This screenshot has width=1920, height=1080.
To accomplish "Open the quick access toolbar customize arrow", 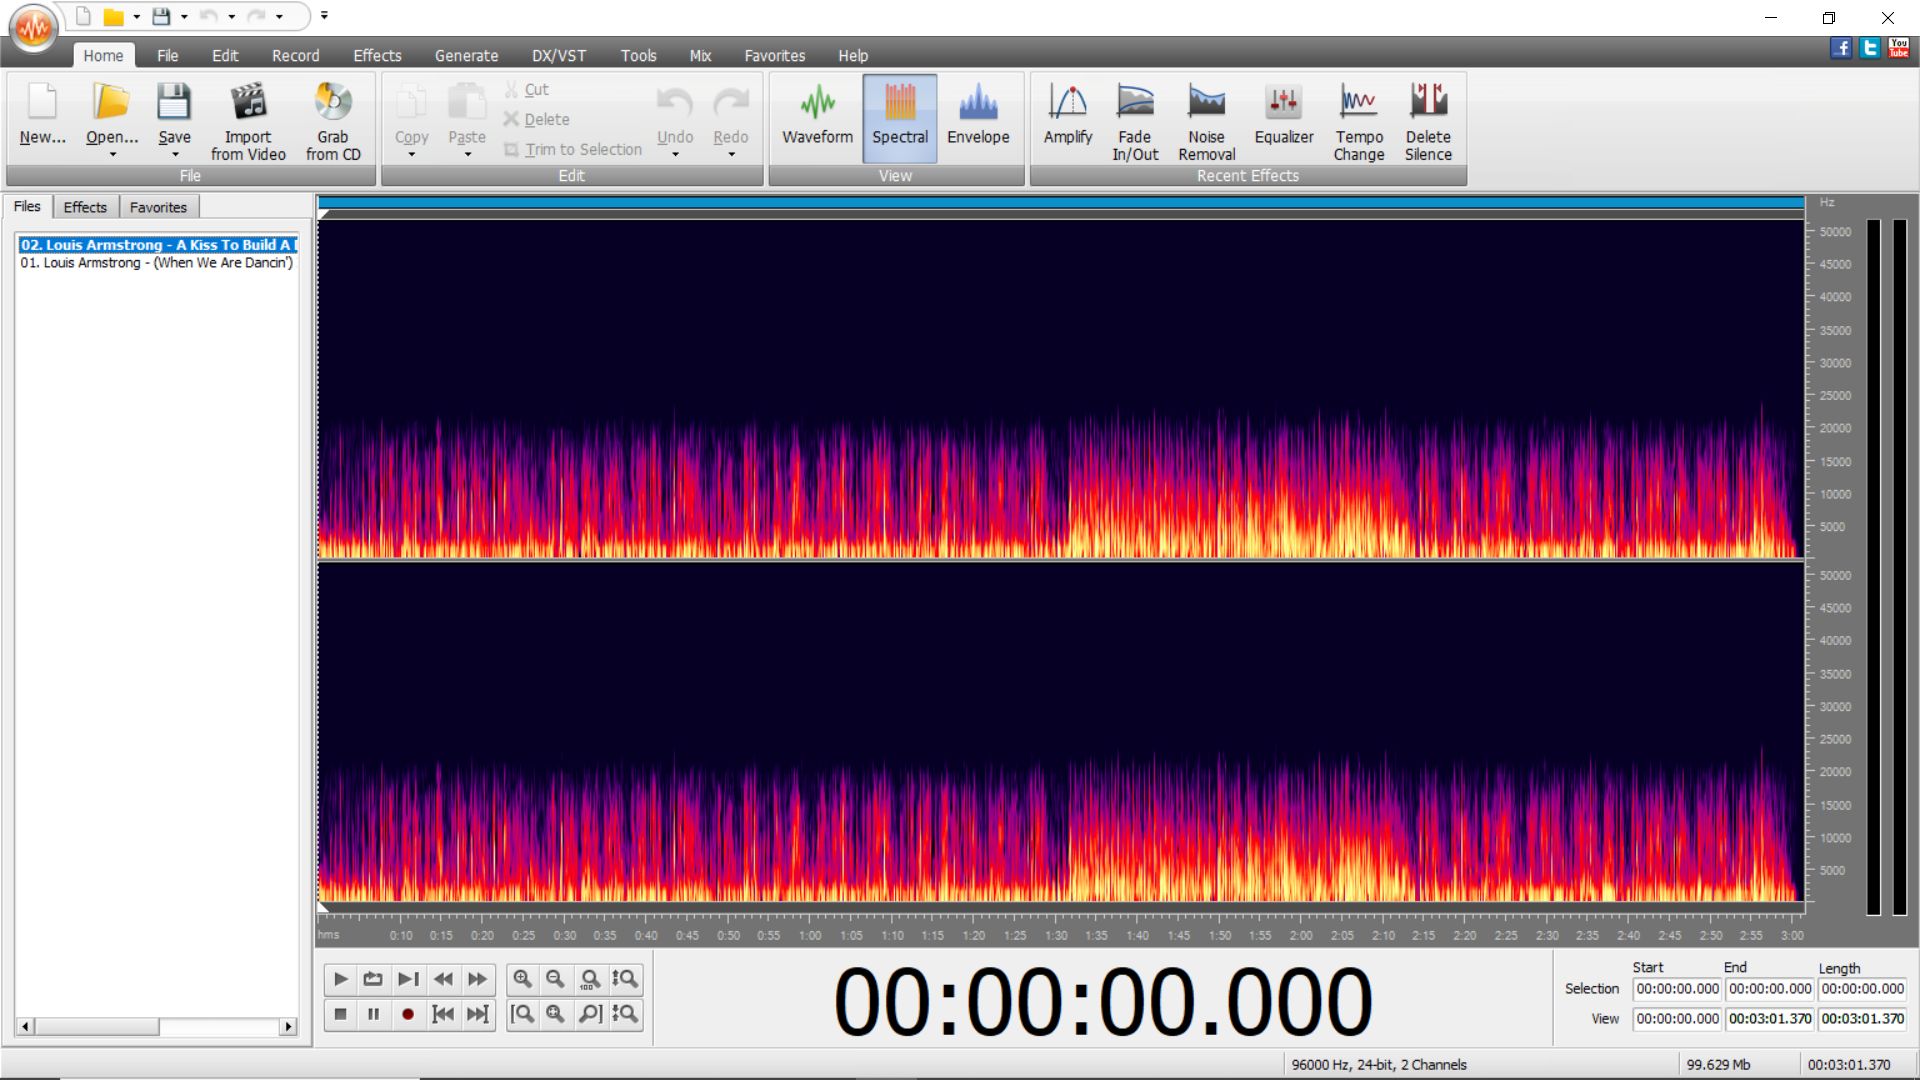I will pyautogui.click(x=324, y=16).
